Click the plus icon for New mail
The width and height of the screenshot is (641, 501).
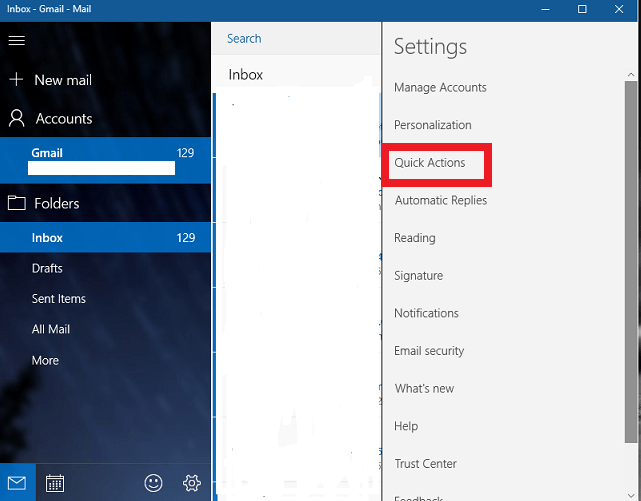tap(16, 79)
